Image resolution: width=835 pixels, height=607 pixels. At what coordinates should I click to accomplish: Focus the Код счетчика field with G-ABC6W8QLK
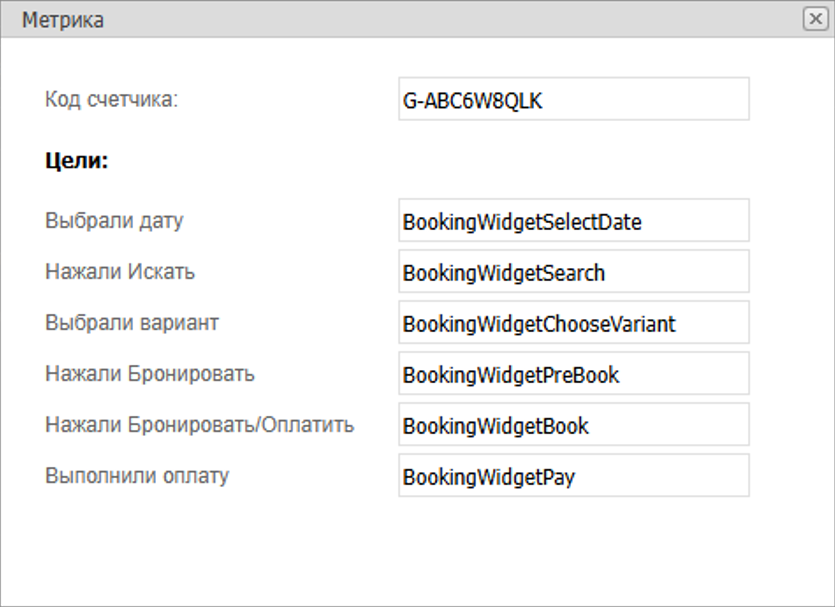tap(574, 99)
